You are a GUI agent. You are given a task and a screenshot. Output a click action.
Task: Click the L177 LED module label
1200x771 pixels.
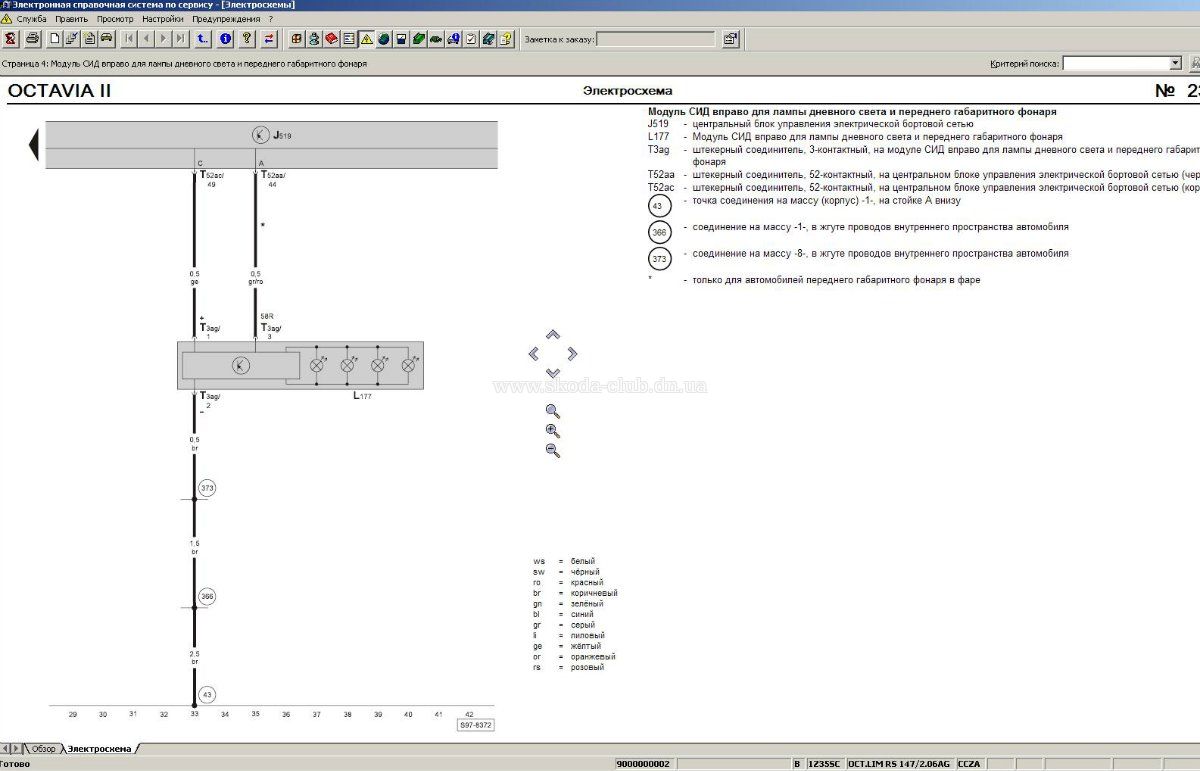click(362, 396)
